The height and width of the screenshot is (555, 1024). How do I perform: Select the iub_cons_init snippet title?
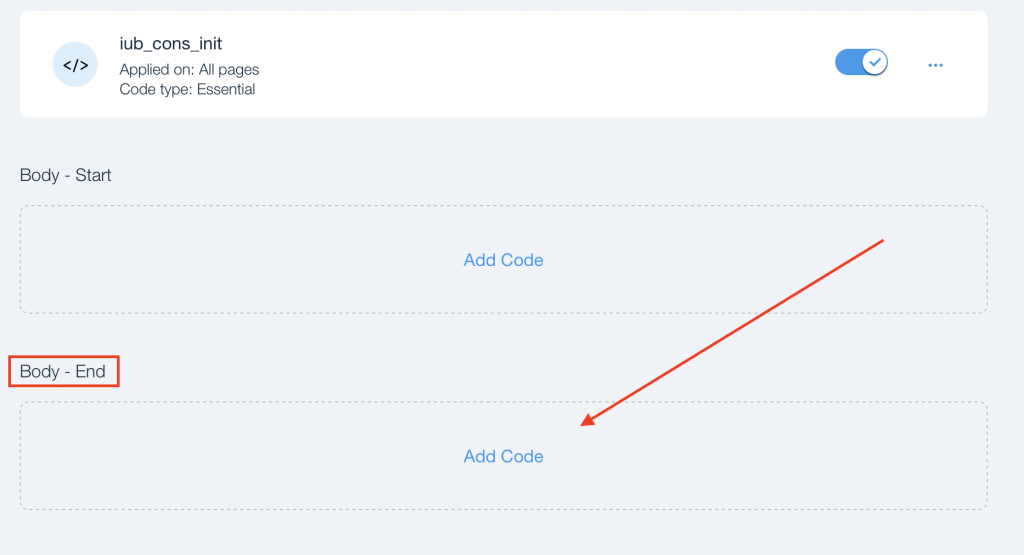click(170, 44)
